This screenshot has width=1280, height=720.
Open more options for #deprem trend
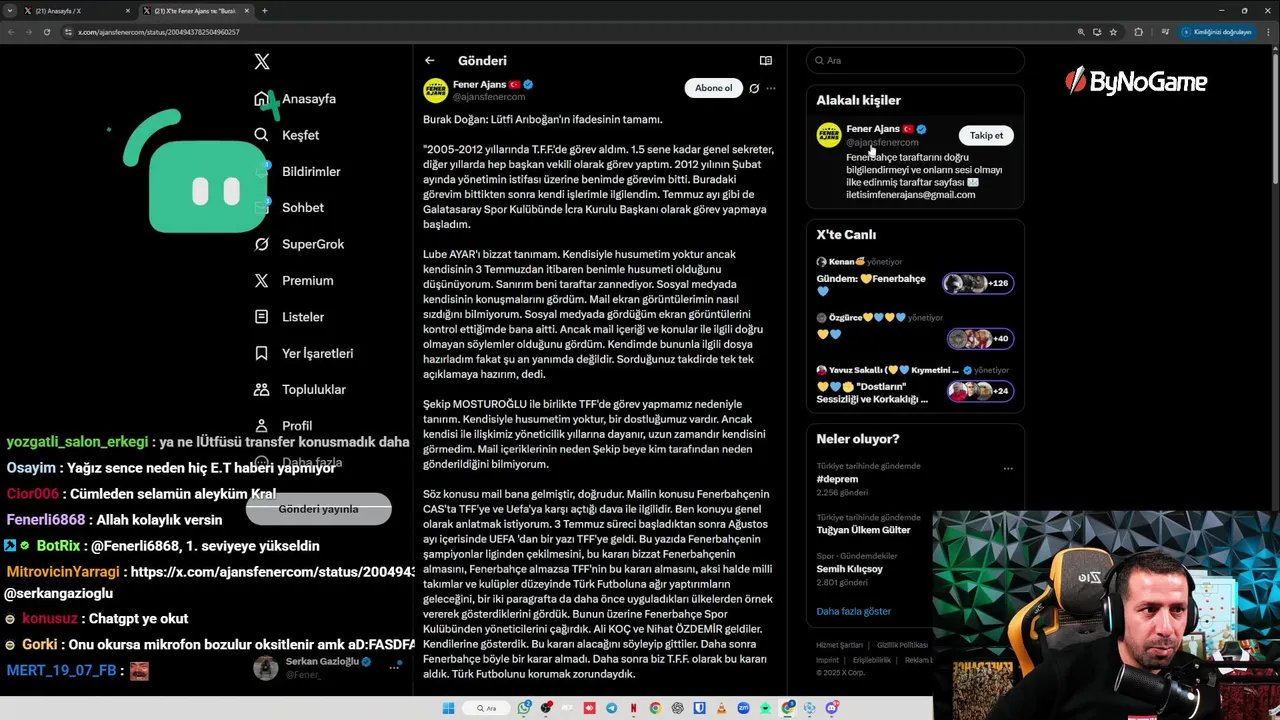click(x=1008, y=468)
